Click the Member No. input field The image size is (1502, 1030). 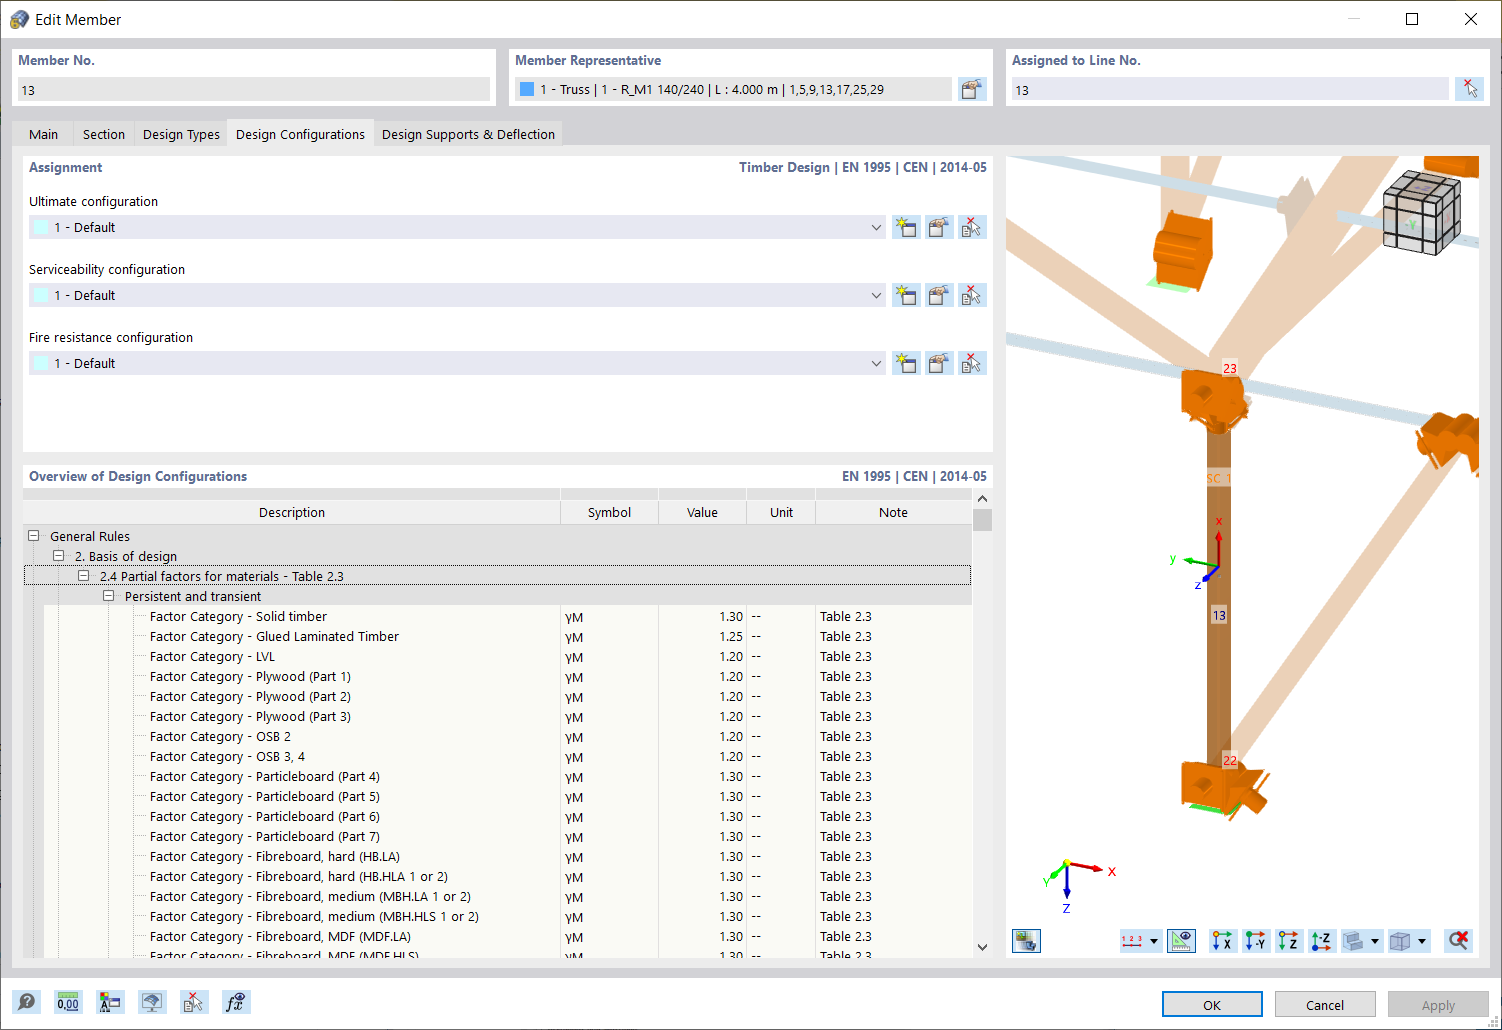point(254,90)
